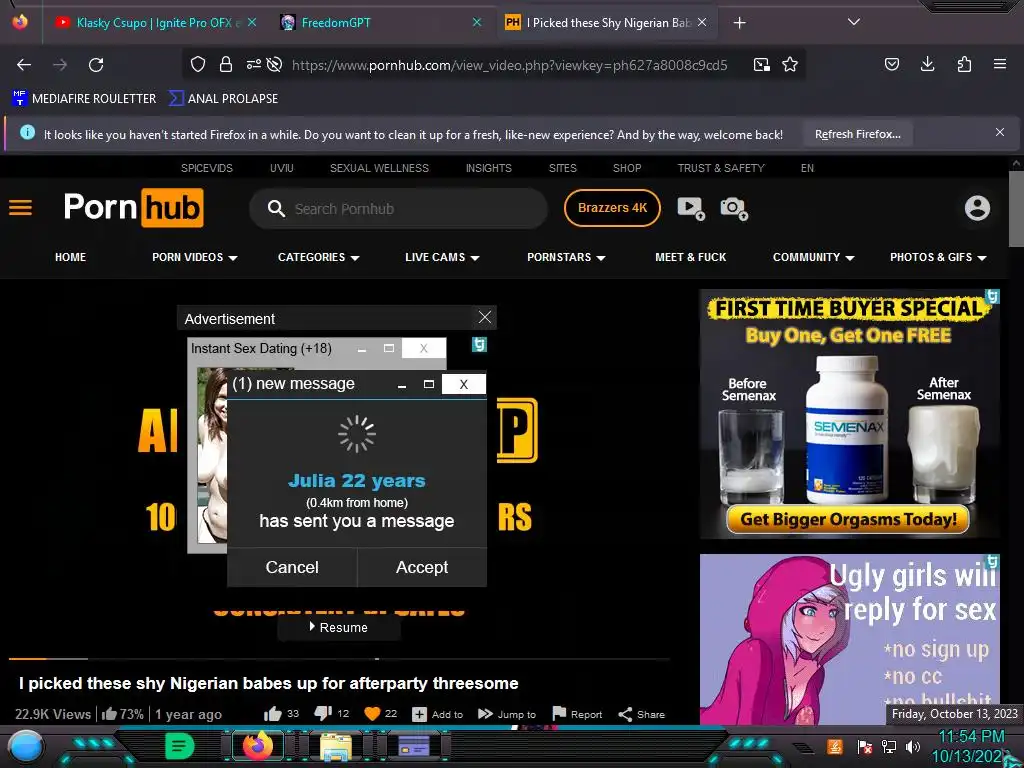Screen dimensions: 1024x768
Task: Click the address bar URL field
Action: [x=509, y=65]
